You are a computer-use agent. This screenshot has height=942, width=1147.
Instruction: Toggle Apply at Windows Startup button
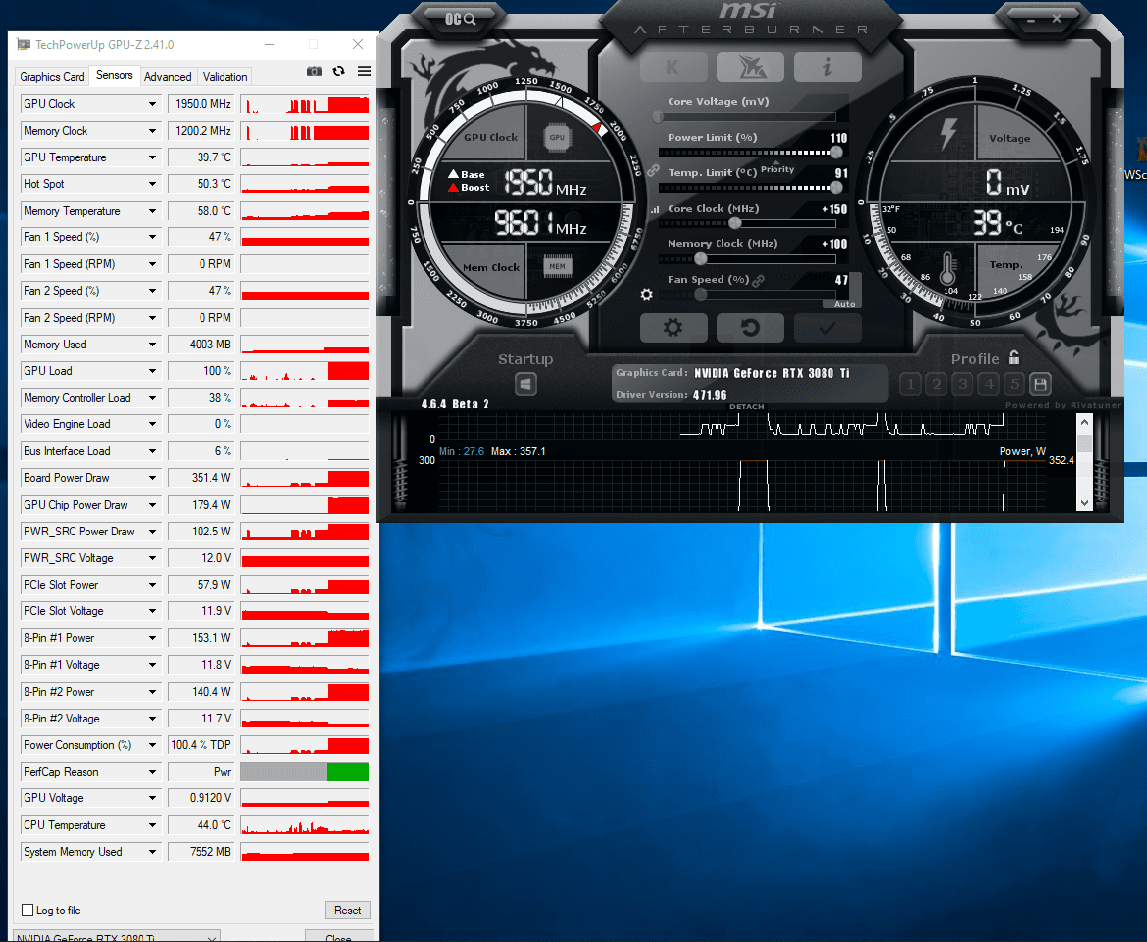pos(526,384)
